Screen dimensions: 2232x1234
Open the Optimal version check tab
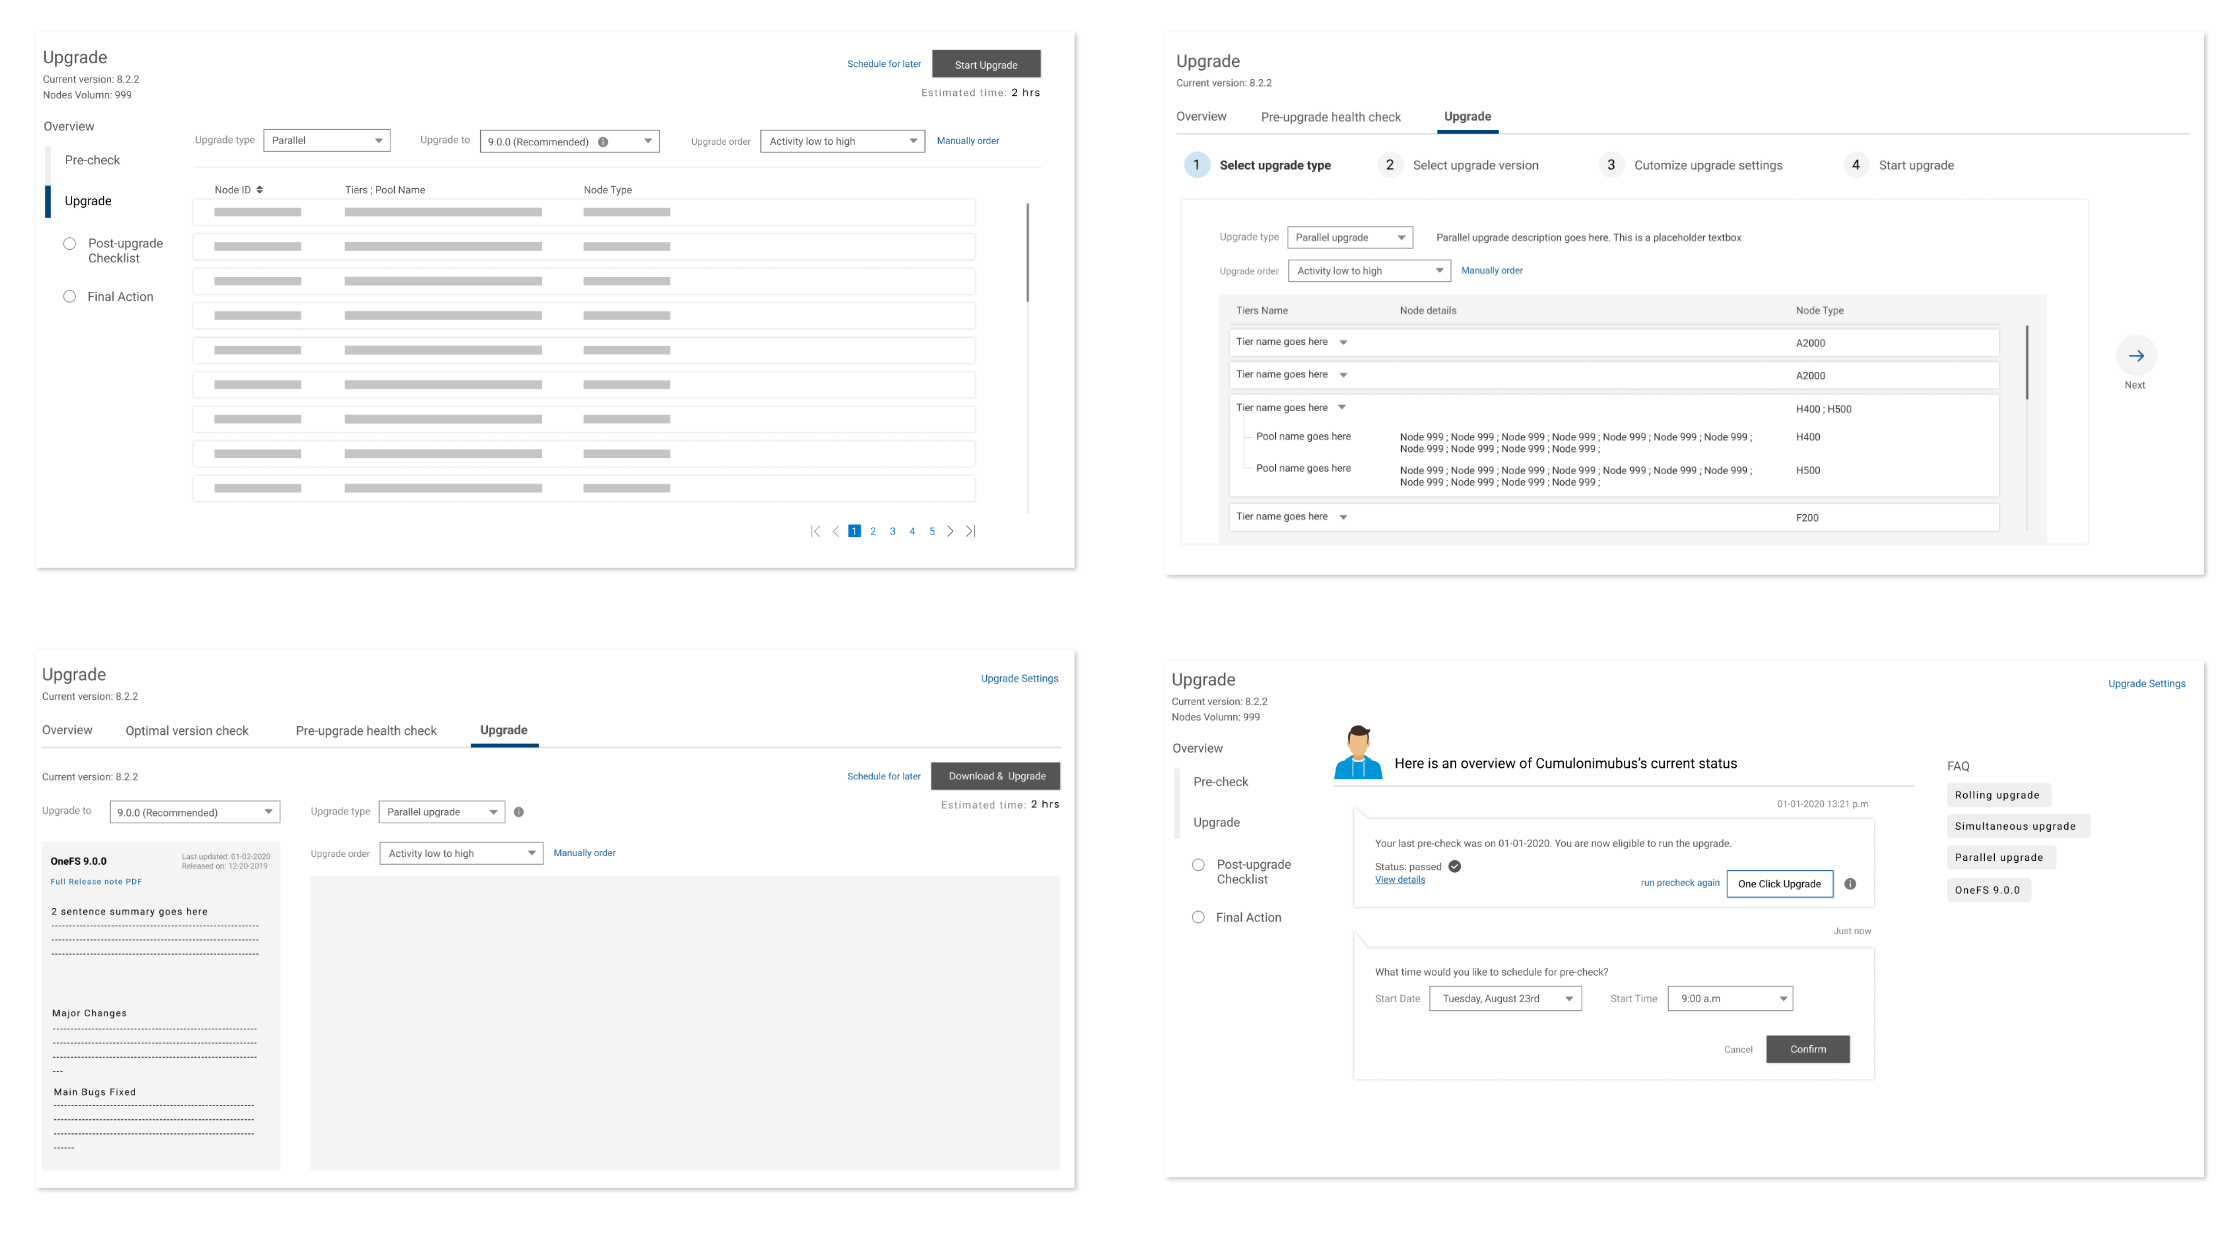(x=187, y=731)
